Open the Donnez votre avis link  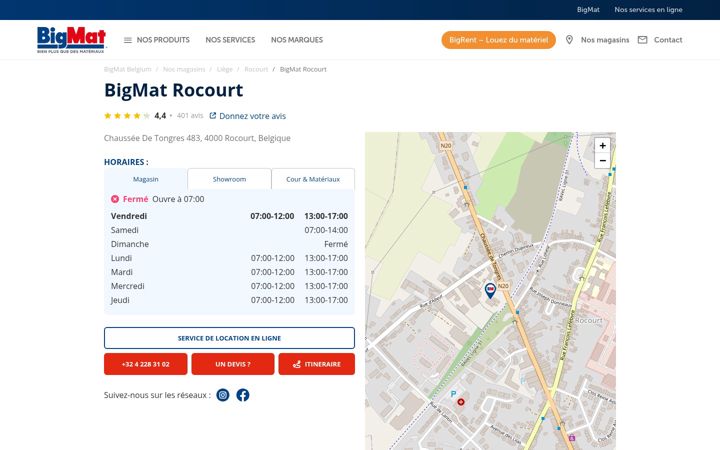[252, 116]
